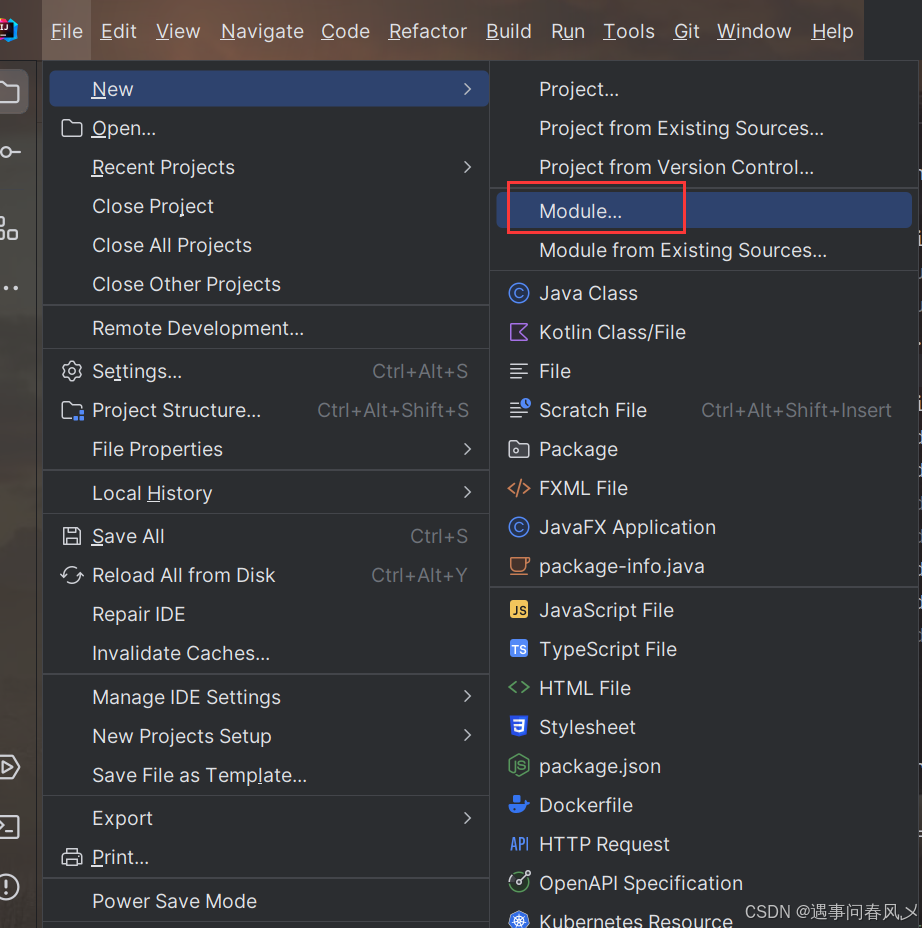Click the Open folder icon
Viewport: 922px width, 928px height.
coord(72,128)
